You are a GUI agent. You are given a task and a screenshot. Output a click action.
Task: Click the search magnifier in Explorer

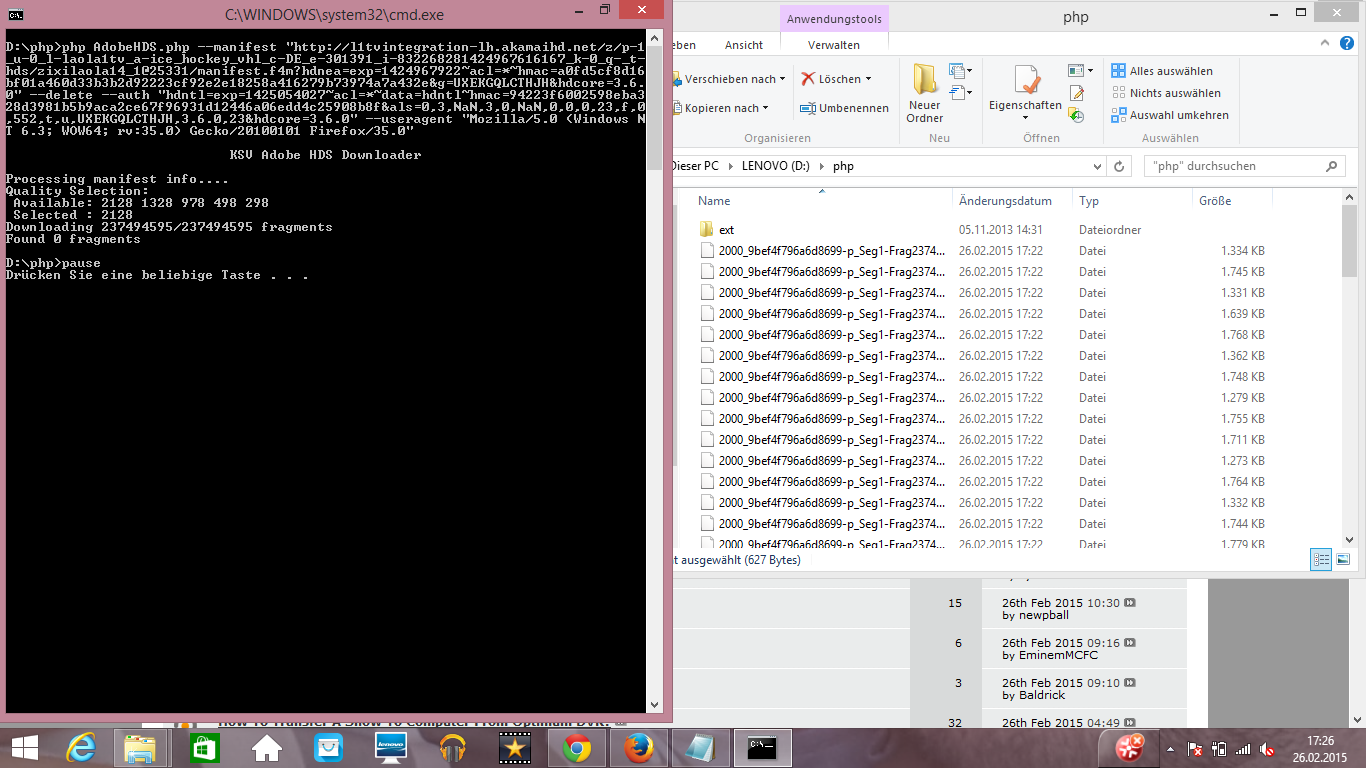click(1331, 166)
